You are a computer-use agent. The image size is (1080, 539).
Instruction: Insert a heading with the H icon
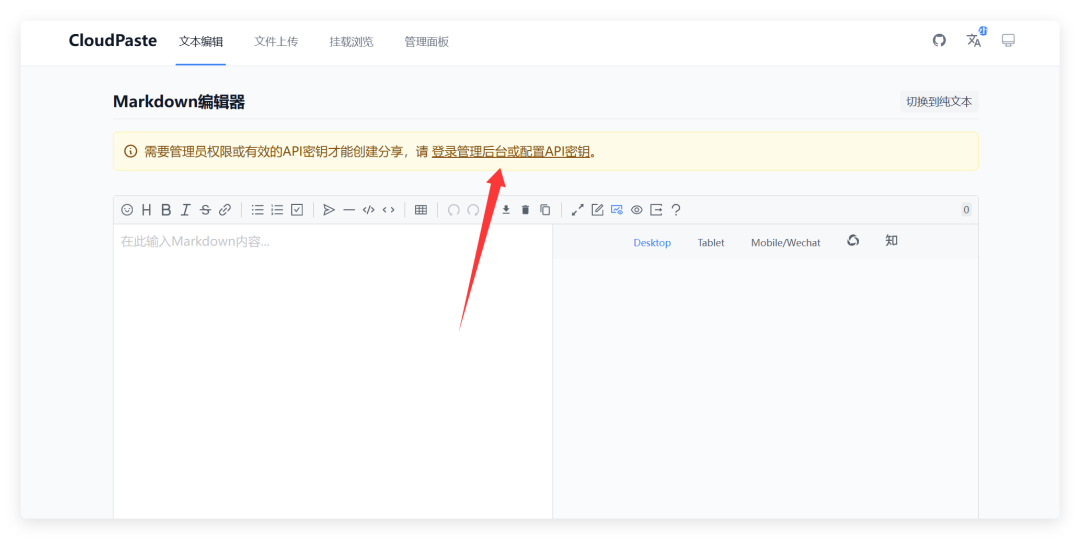[146, 210]
